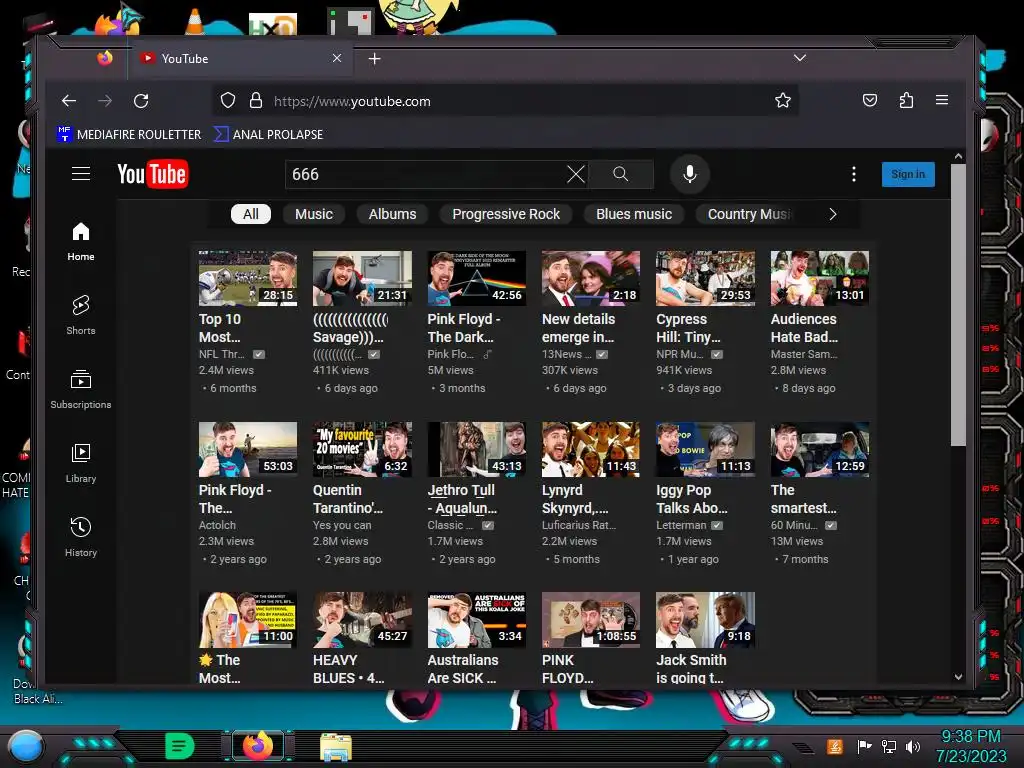Open YouTube settings three-dot menu
The width and height of the screenshot is (1024, 768).
854,174
